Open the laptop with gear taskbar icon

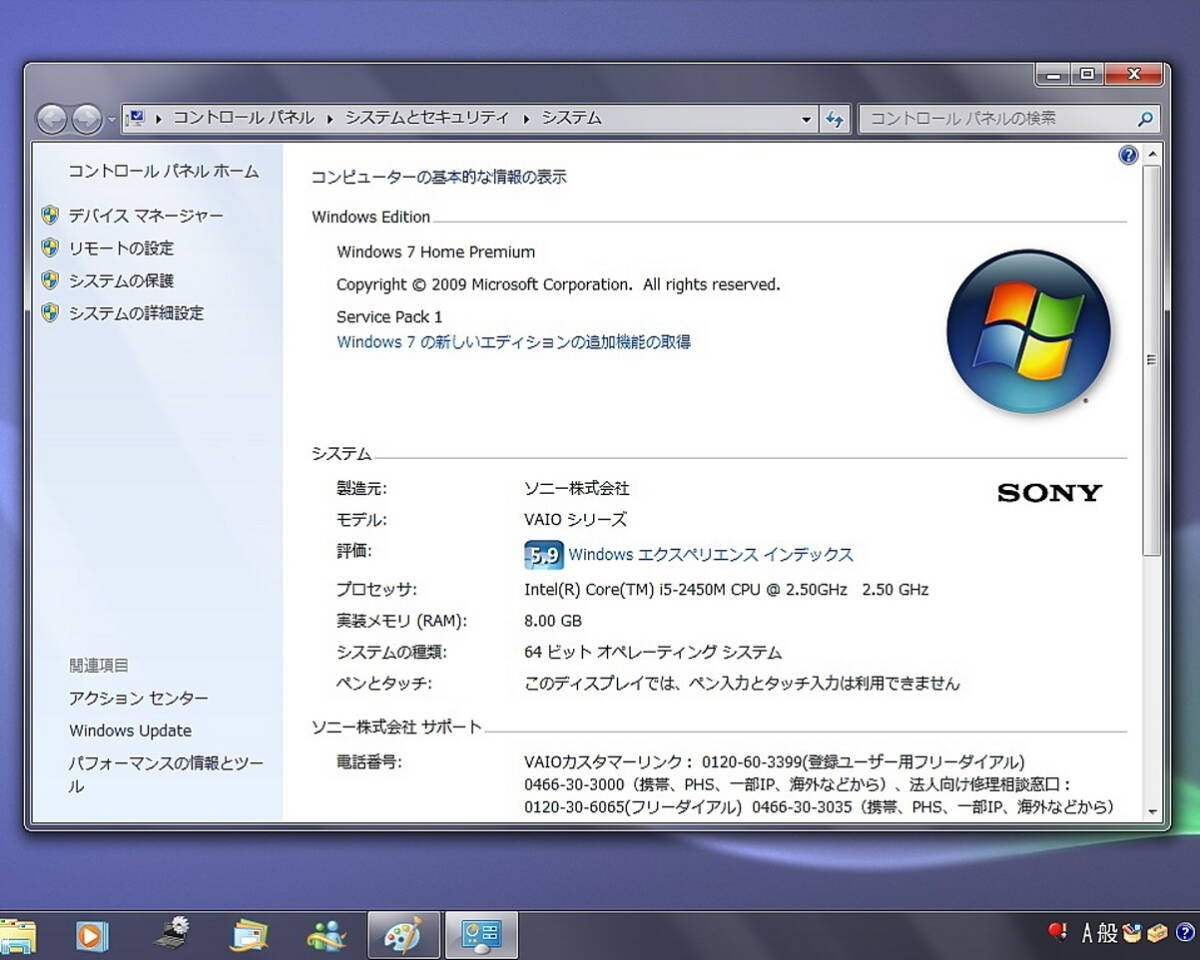[172, 934]
